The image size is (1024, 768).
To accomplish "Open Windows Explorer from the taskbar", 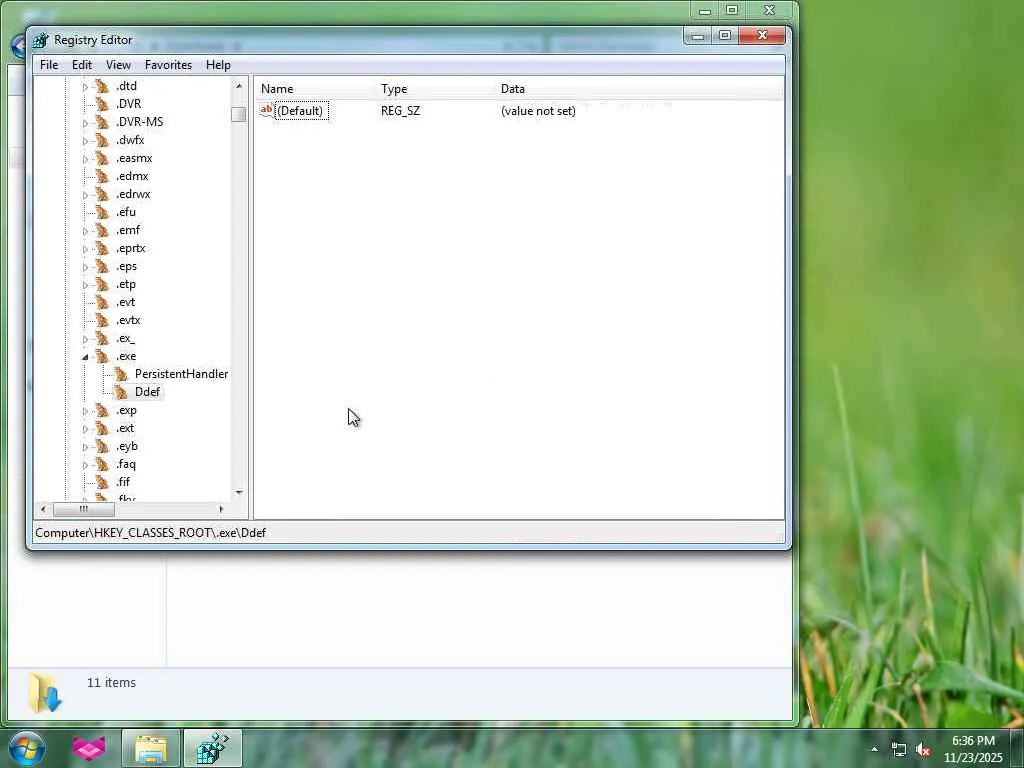I will [151, 748].
